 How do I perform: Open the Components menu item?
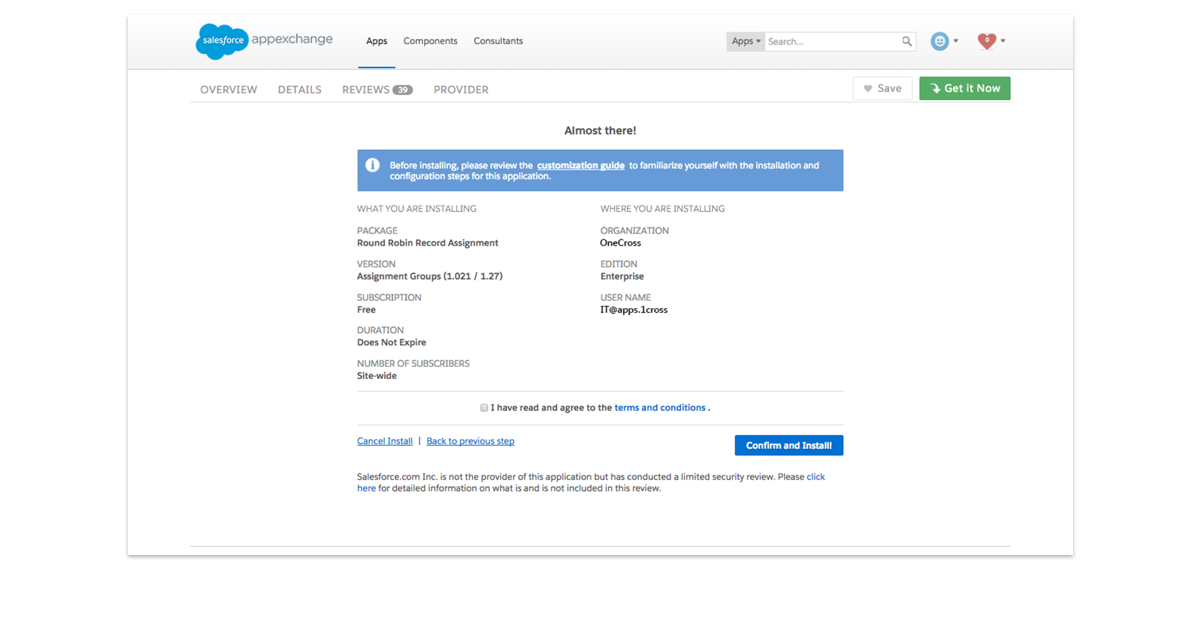[x=430, y=41]
